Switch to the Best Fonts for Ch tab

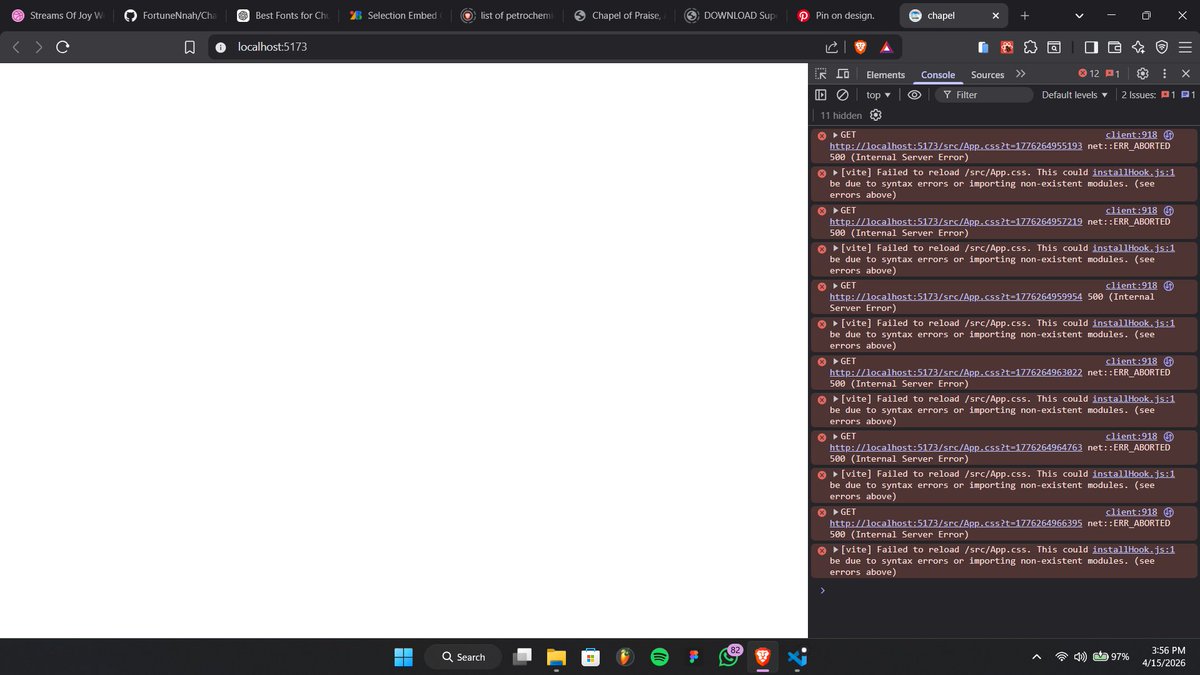pyautogui.click(x=285, y=15)
